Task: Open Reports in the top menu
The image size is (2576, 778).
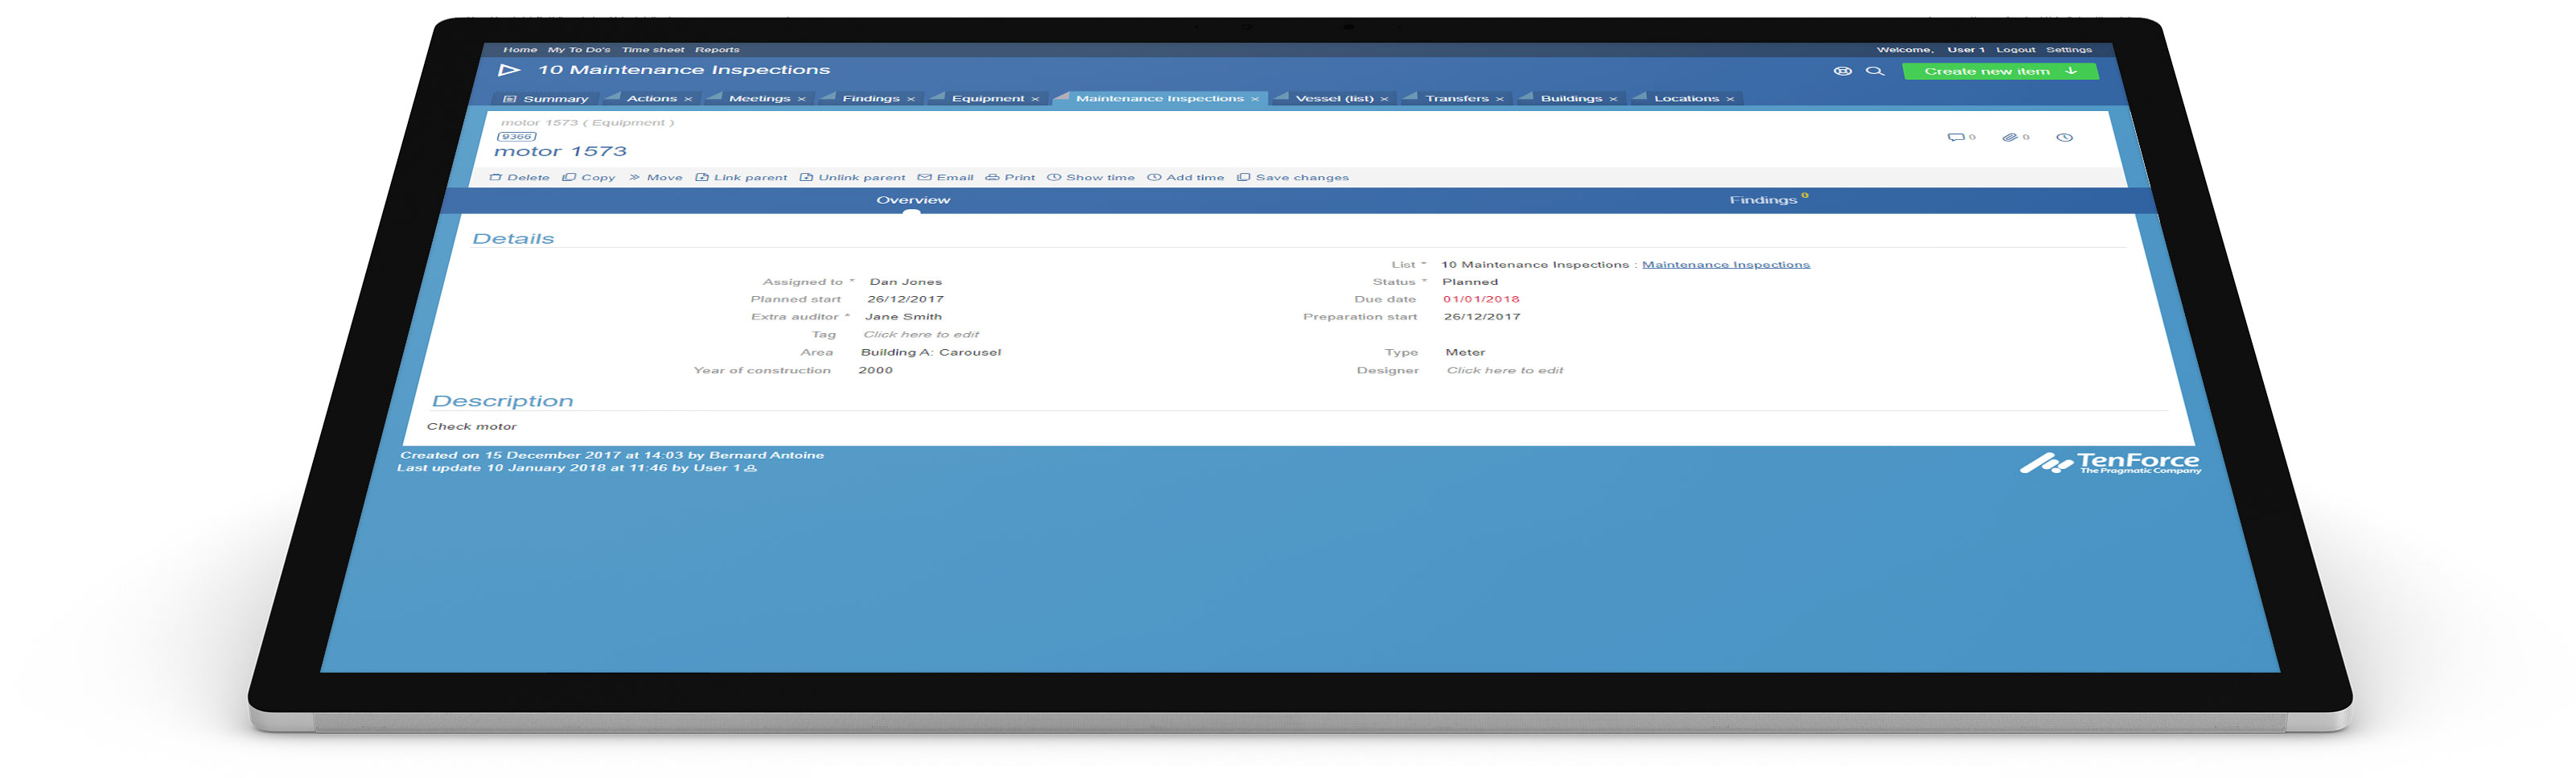Action: click(717, 49)
